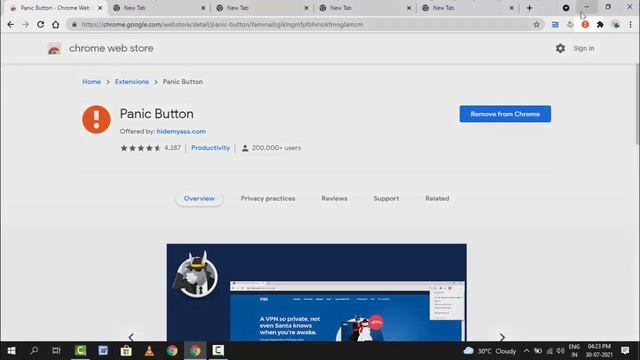Open Task View on the taskbar

click(x=56, y=351)
